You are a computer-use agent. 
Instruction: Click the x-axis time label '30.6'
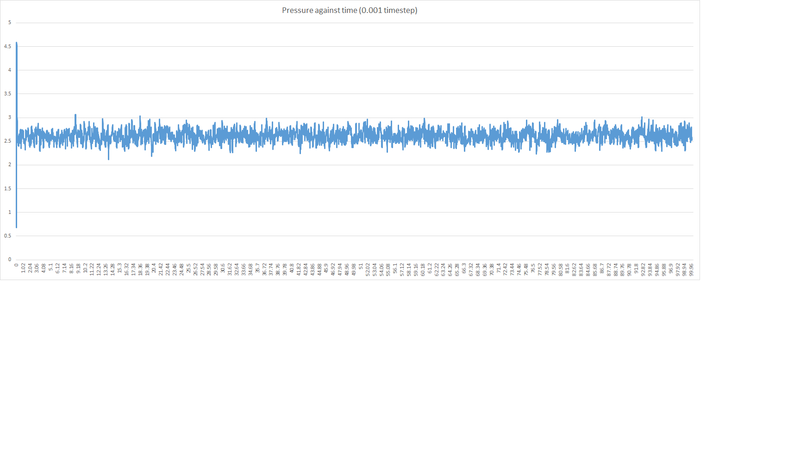pos(223,268)
